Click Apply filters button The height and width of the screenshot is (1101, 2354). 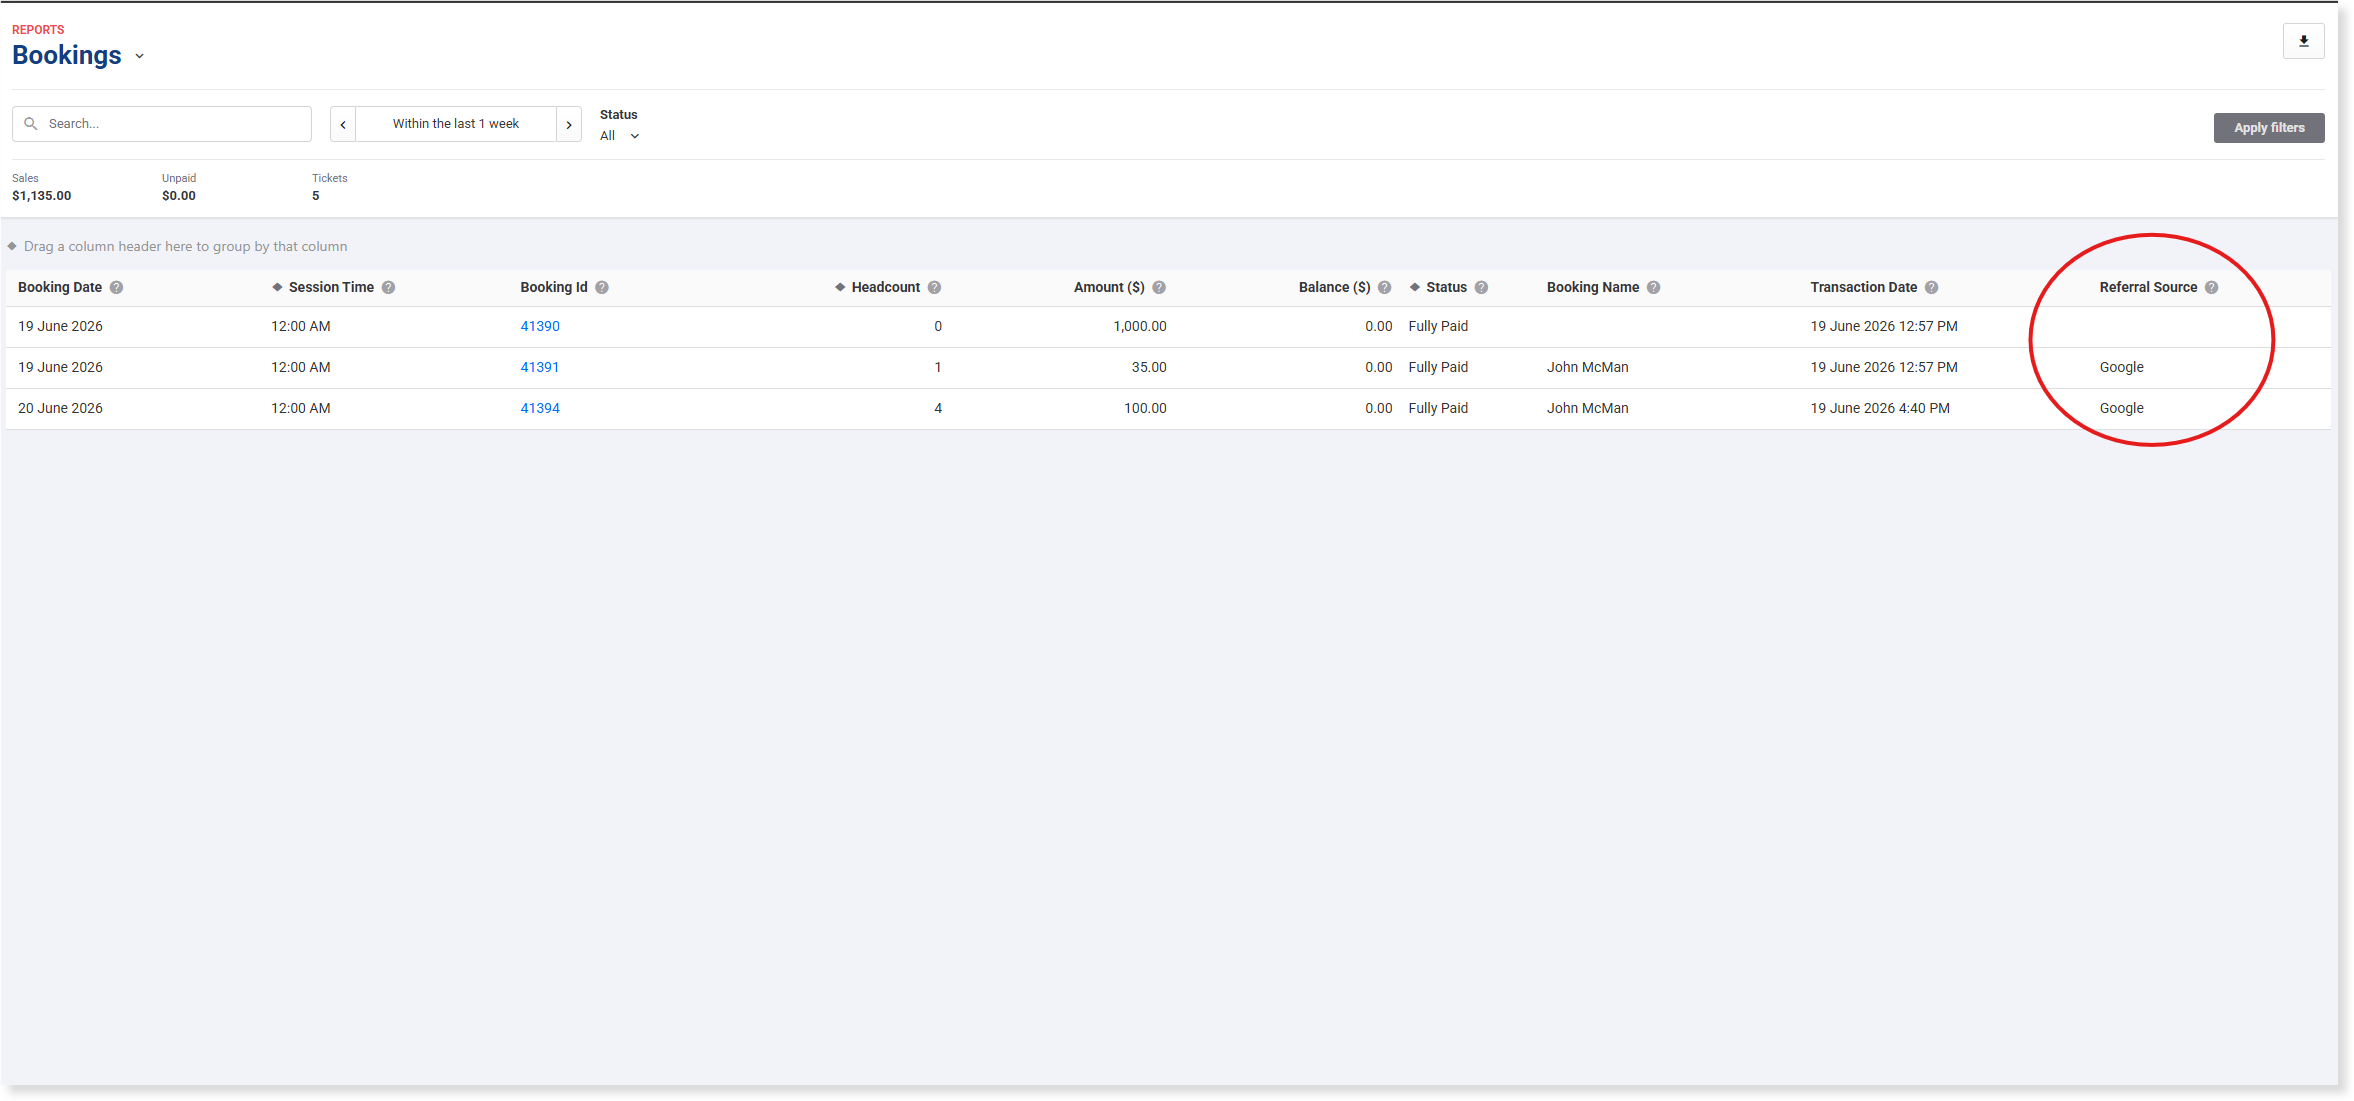point(2269,128)
